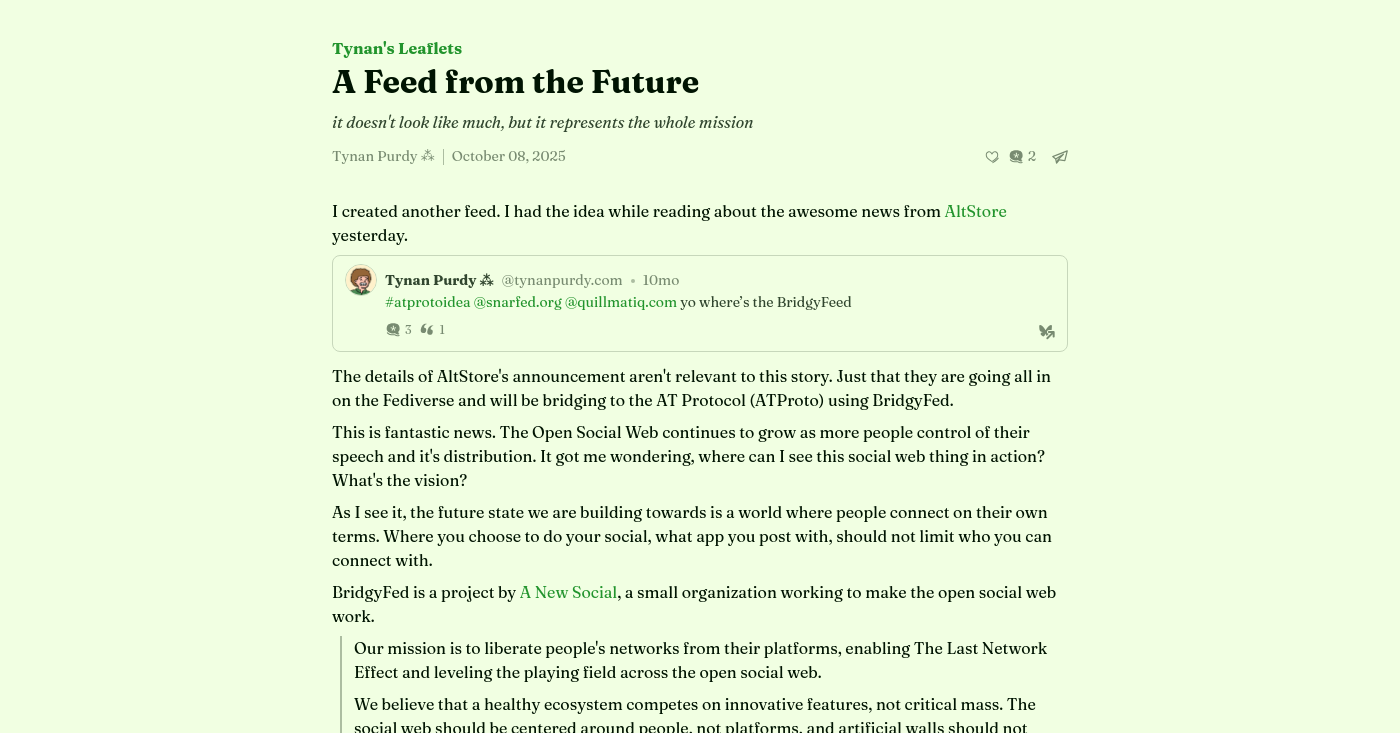This screenshot has height=733, width=1400.
Task: Share the article via paper plane icon
Action: pos(1060,157)
